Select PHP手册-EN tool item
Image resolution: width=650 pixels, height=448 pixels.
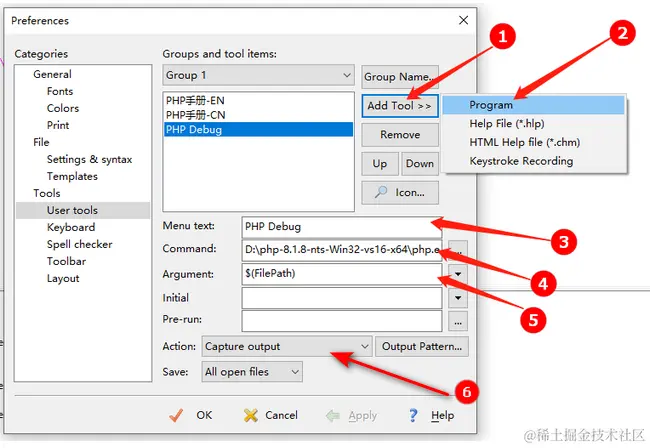pyautogui.click(x=258, y=101)
